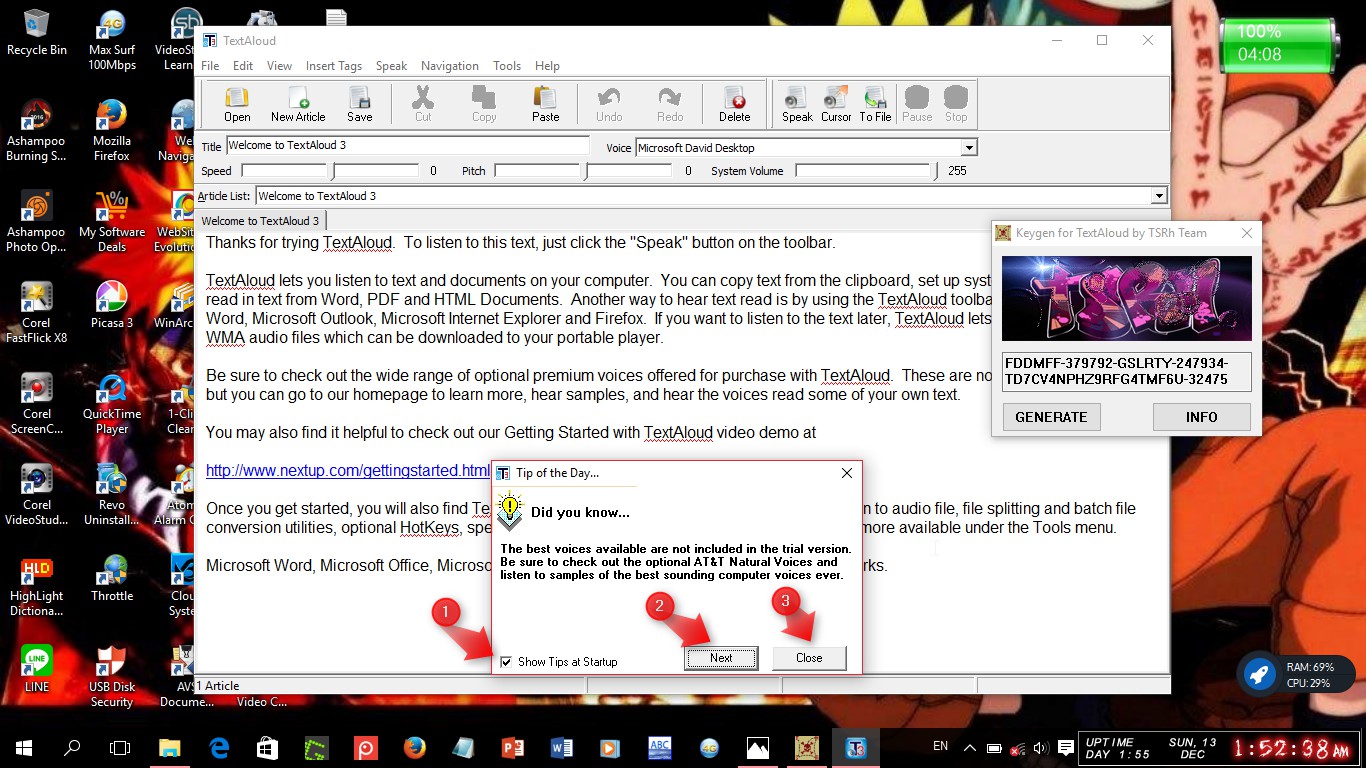Click the Save toolbar icon
This screenshot has height=768, width=1366.
(x=360, y=104)
